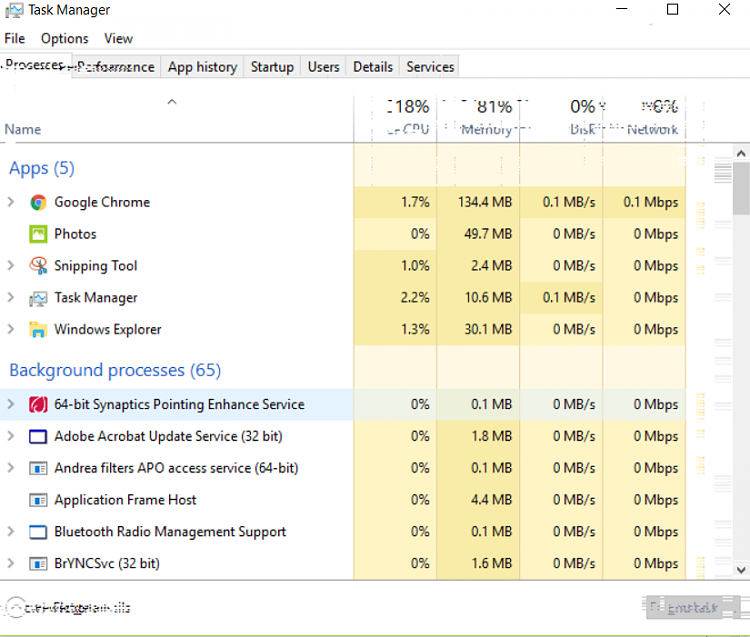Click the scrollbar up arrow

click(x=741, y=154)
